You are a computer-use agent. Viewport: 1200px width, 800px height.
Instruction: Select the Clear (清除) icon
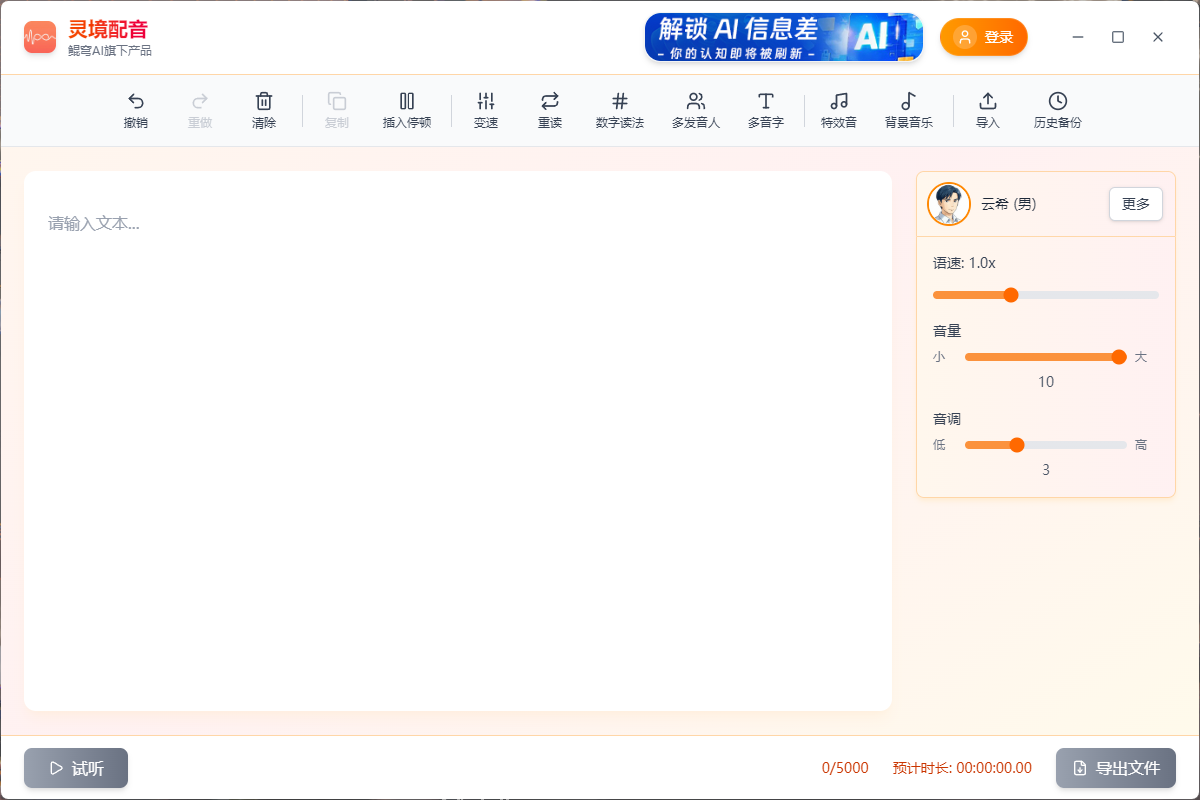pos(263,110)
